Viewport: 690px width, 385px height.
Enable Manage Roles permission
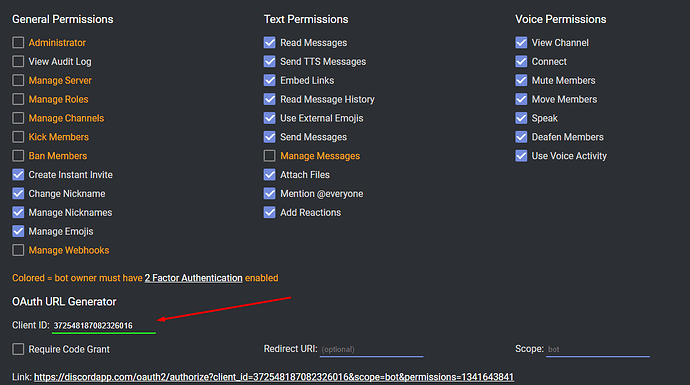[x=18, y=99]
